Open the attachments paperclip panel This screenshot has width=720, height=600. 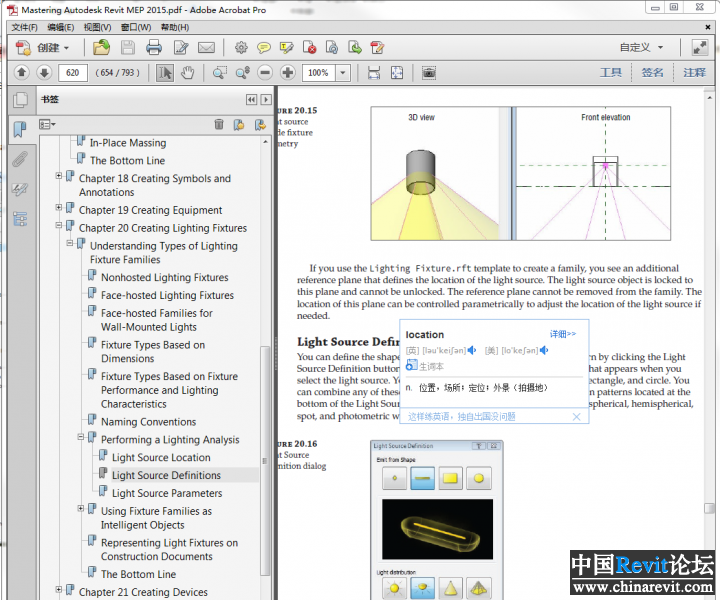(x=20, y=159)
